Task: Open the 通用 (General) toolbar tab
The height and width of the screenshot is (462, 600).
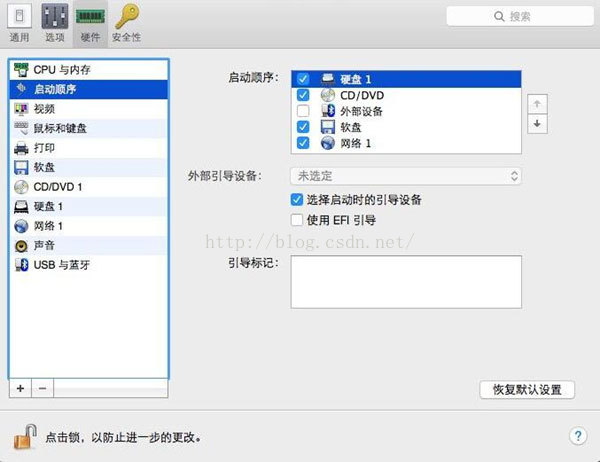Action: point(20,23)
